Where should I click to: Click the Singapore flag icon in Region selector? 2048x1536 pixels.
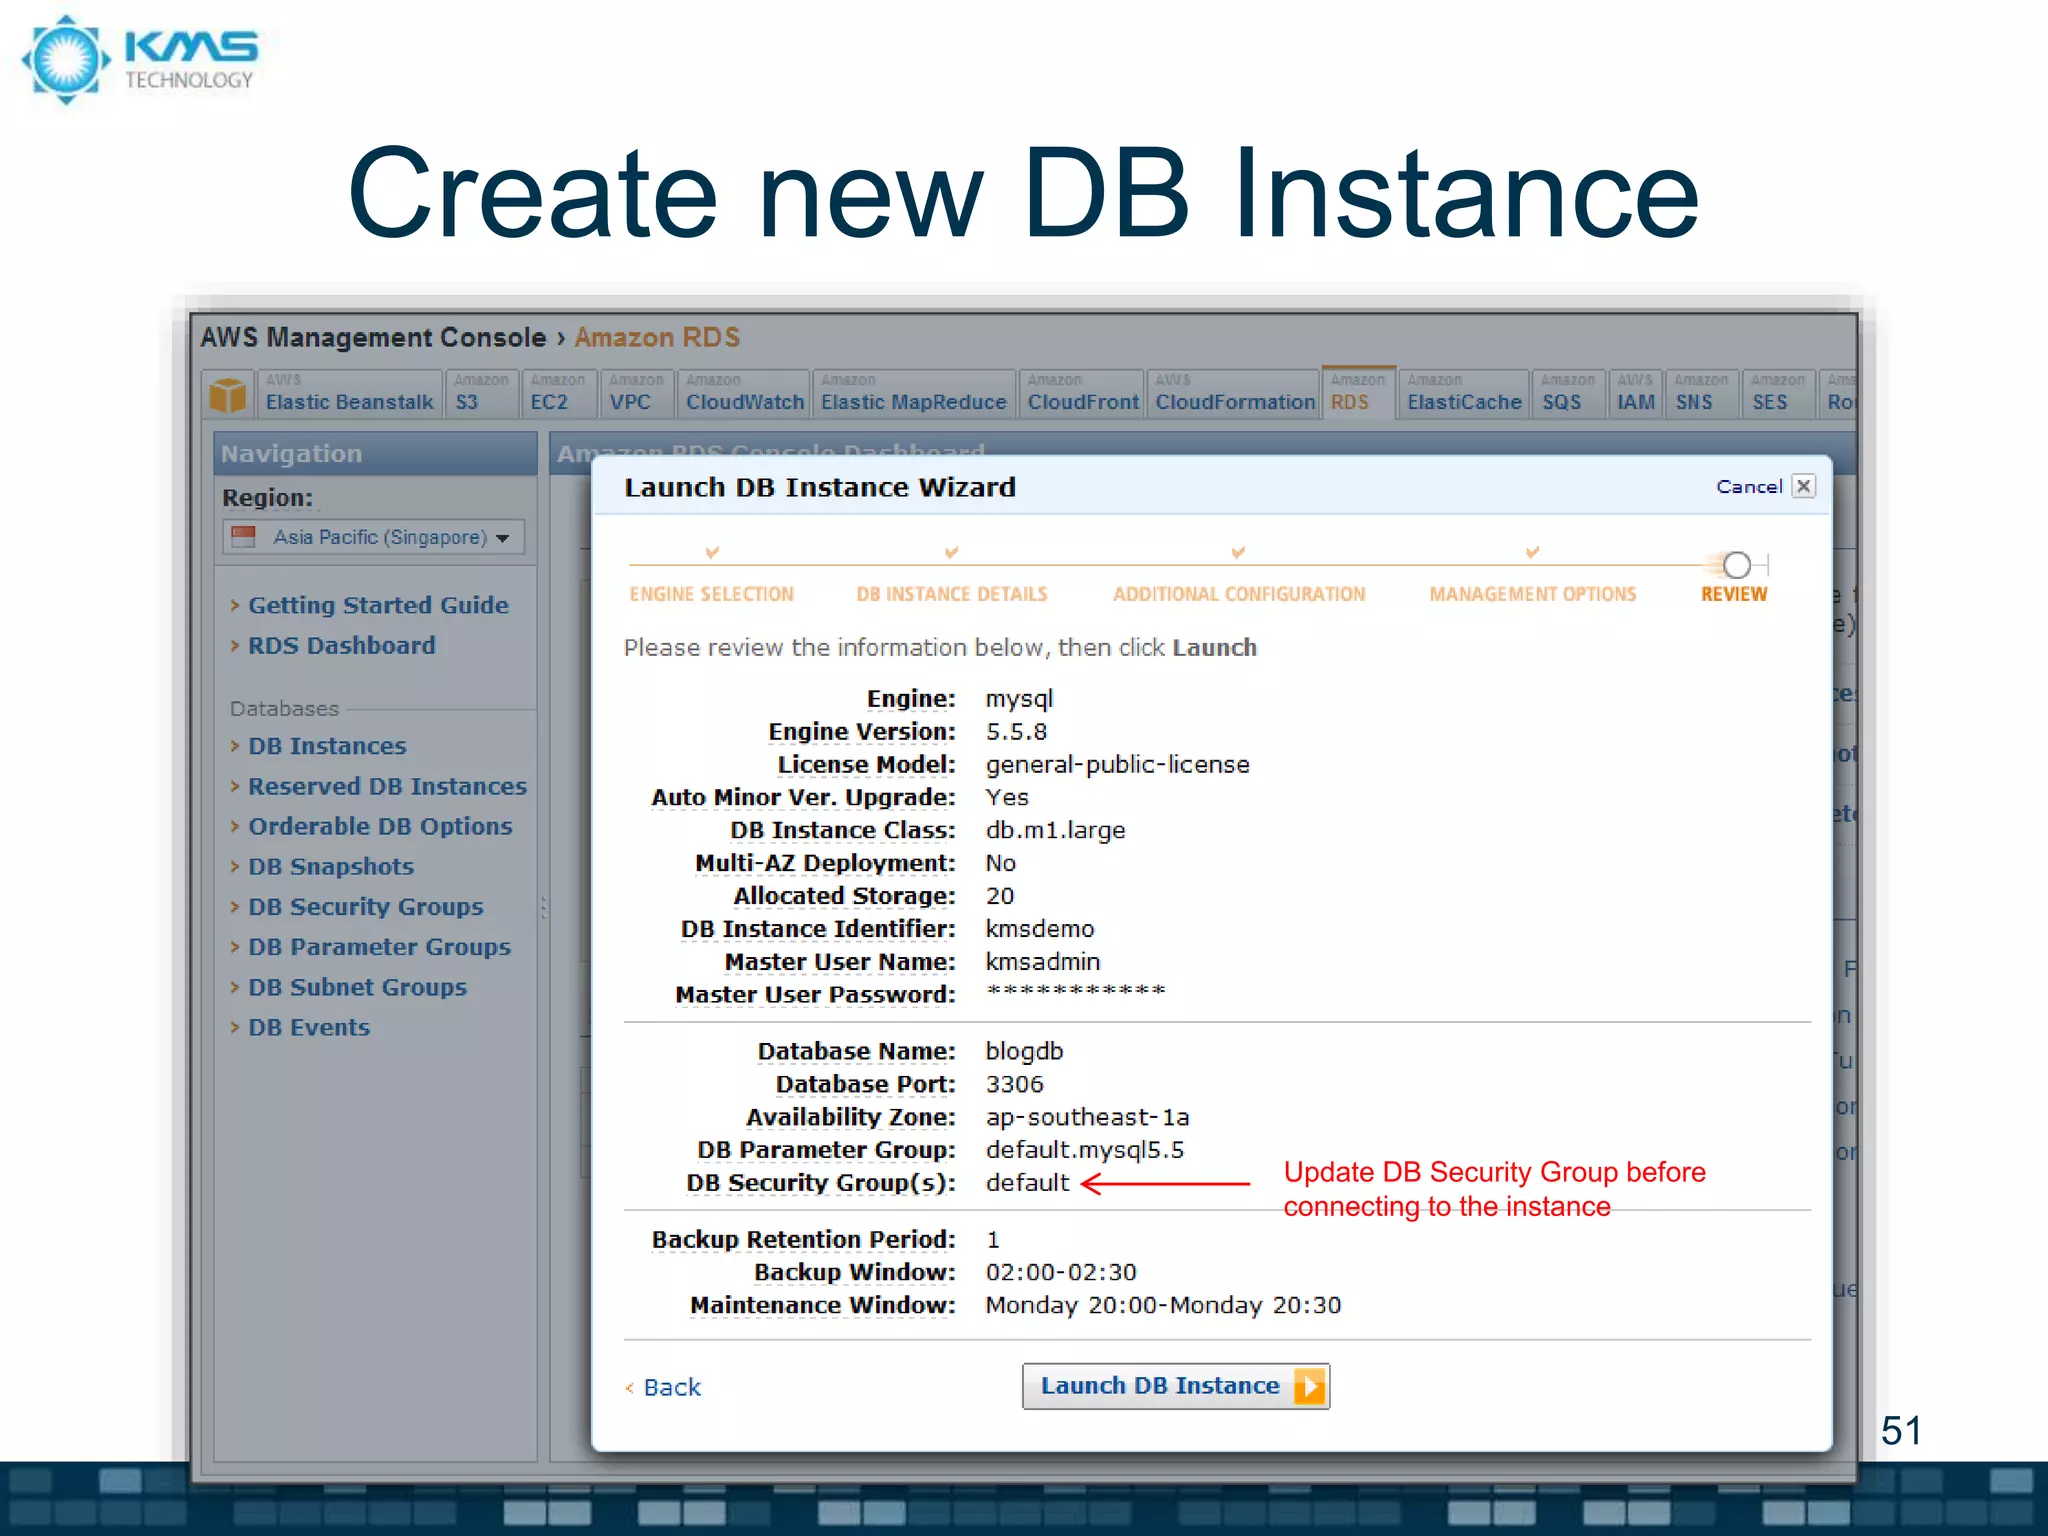point(243,537)
